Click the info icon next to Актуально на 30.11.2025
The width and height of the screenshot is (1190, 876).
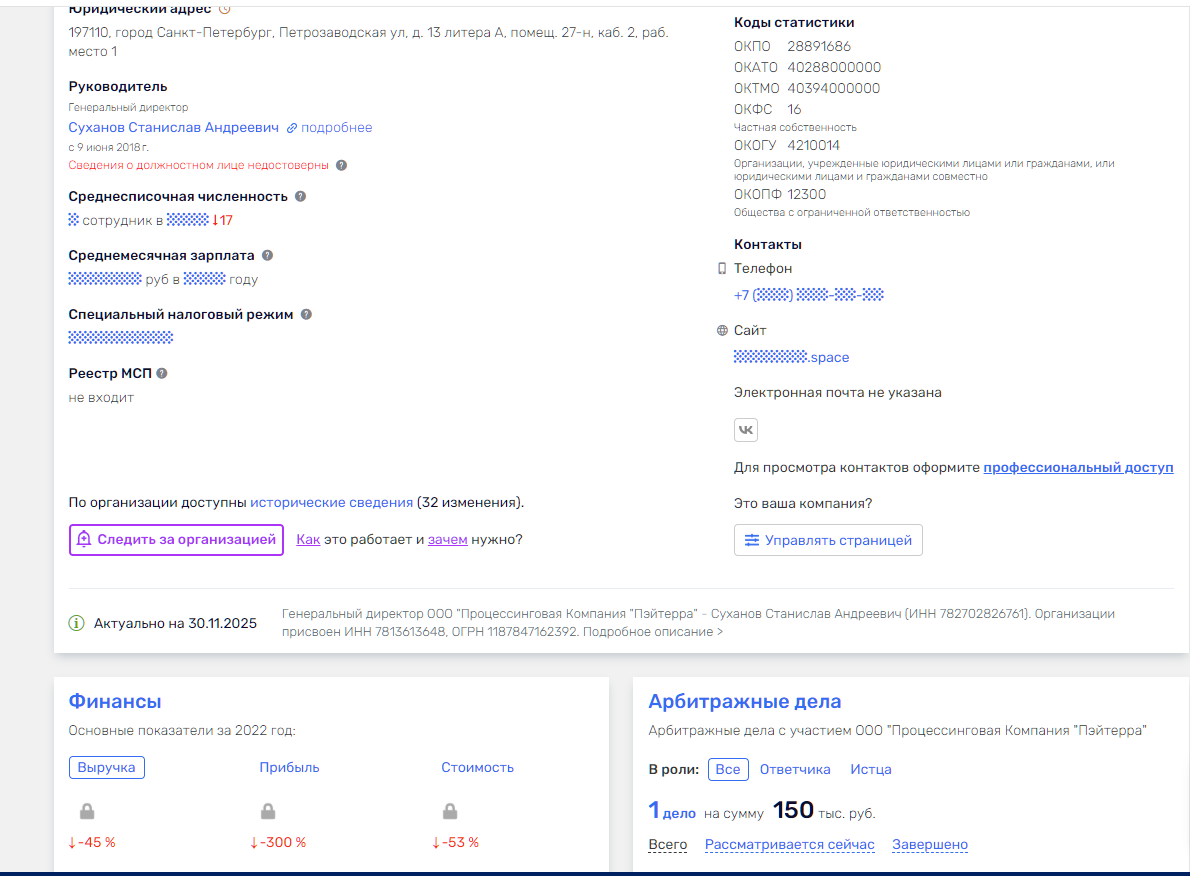[77, 623]
